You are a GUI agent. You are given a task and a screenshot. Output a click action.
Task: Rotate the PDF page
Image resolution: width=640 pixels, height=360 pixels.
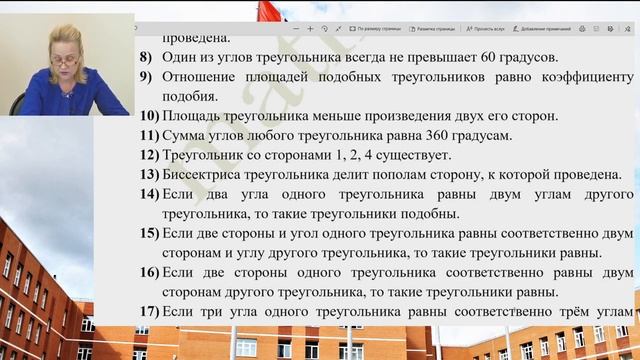click(324, 29)
